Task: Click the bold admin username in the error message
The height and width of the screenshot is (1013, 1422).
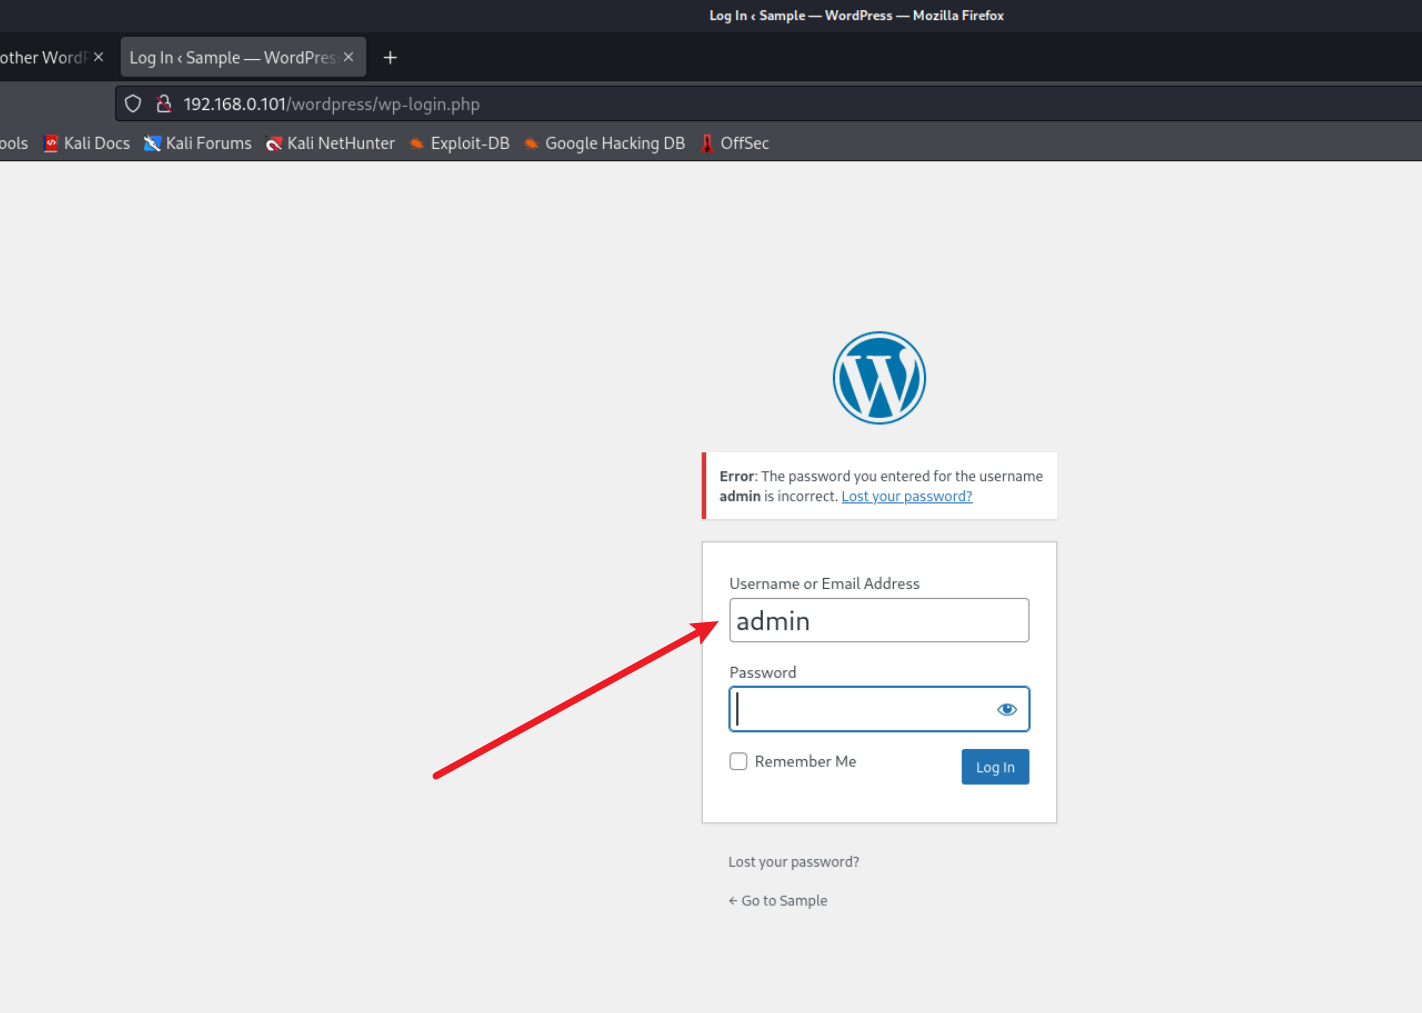Action: click(740, 496)
